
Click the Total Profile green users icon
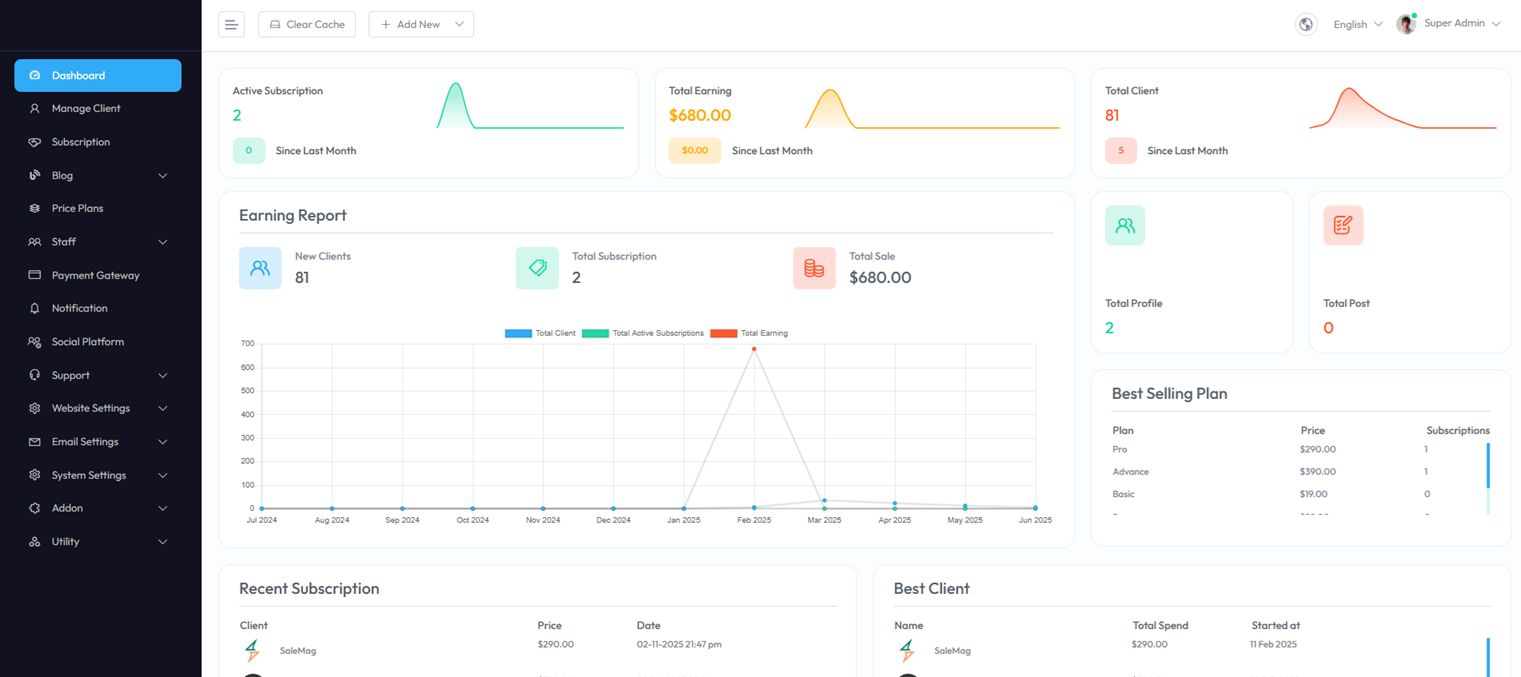tap(1125, 226)
